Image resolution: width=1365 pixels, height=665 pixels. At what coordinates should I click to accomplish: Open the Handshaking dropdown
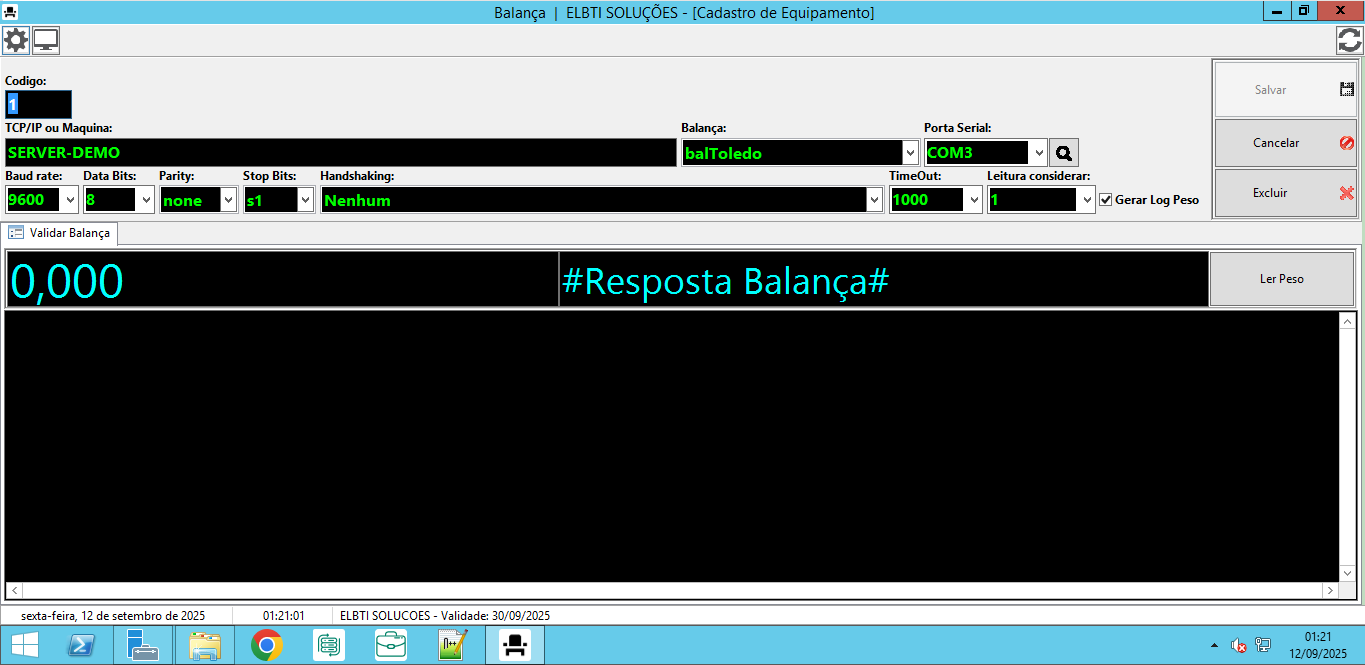(874, 200)
